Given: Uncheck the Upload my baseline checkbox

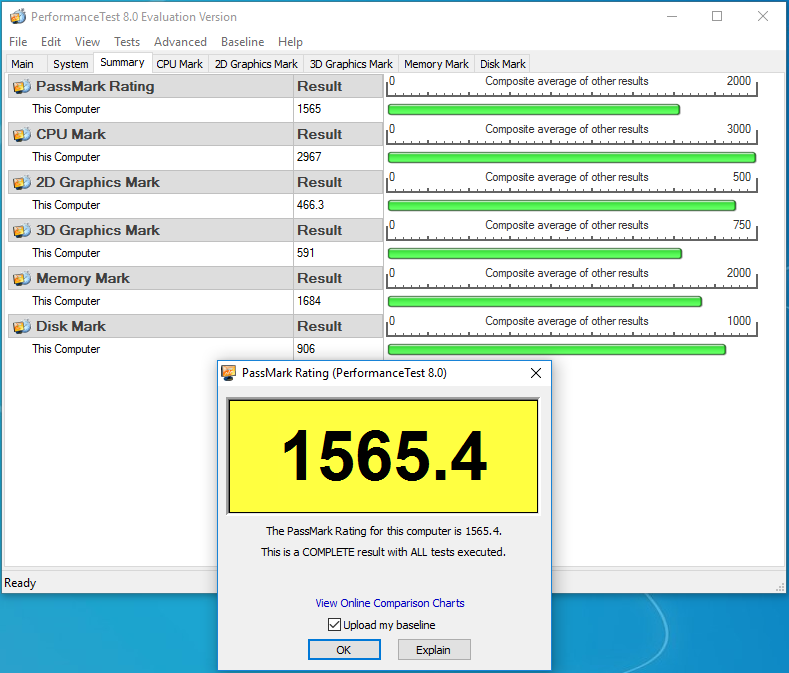Looking at the screenshot, I should click(x=334, y=625).
